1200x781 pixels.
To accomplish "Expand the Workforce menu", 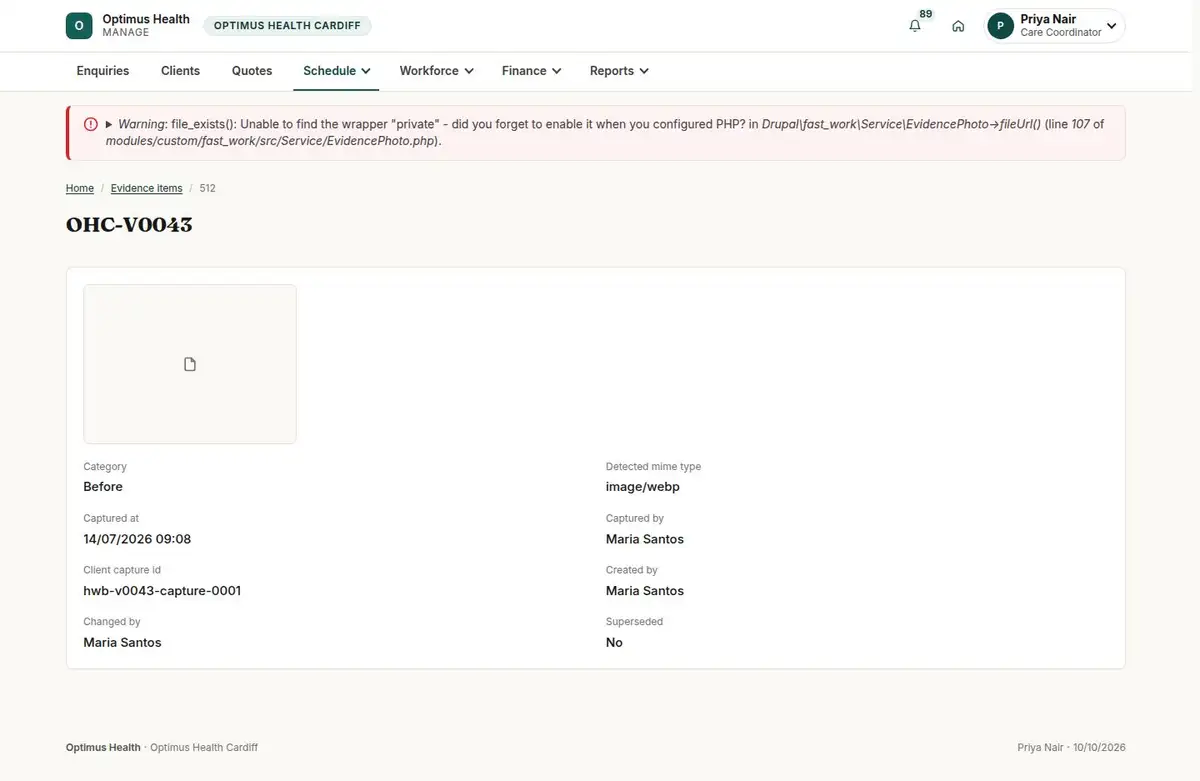I will 436,71.
